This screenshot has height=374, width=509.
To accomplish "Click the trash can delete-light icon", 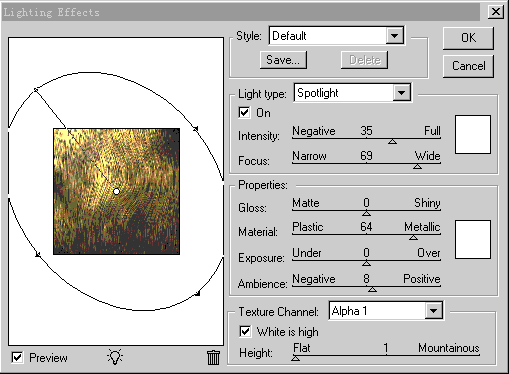I will (213, 357).
